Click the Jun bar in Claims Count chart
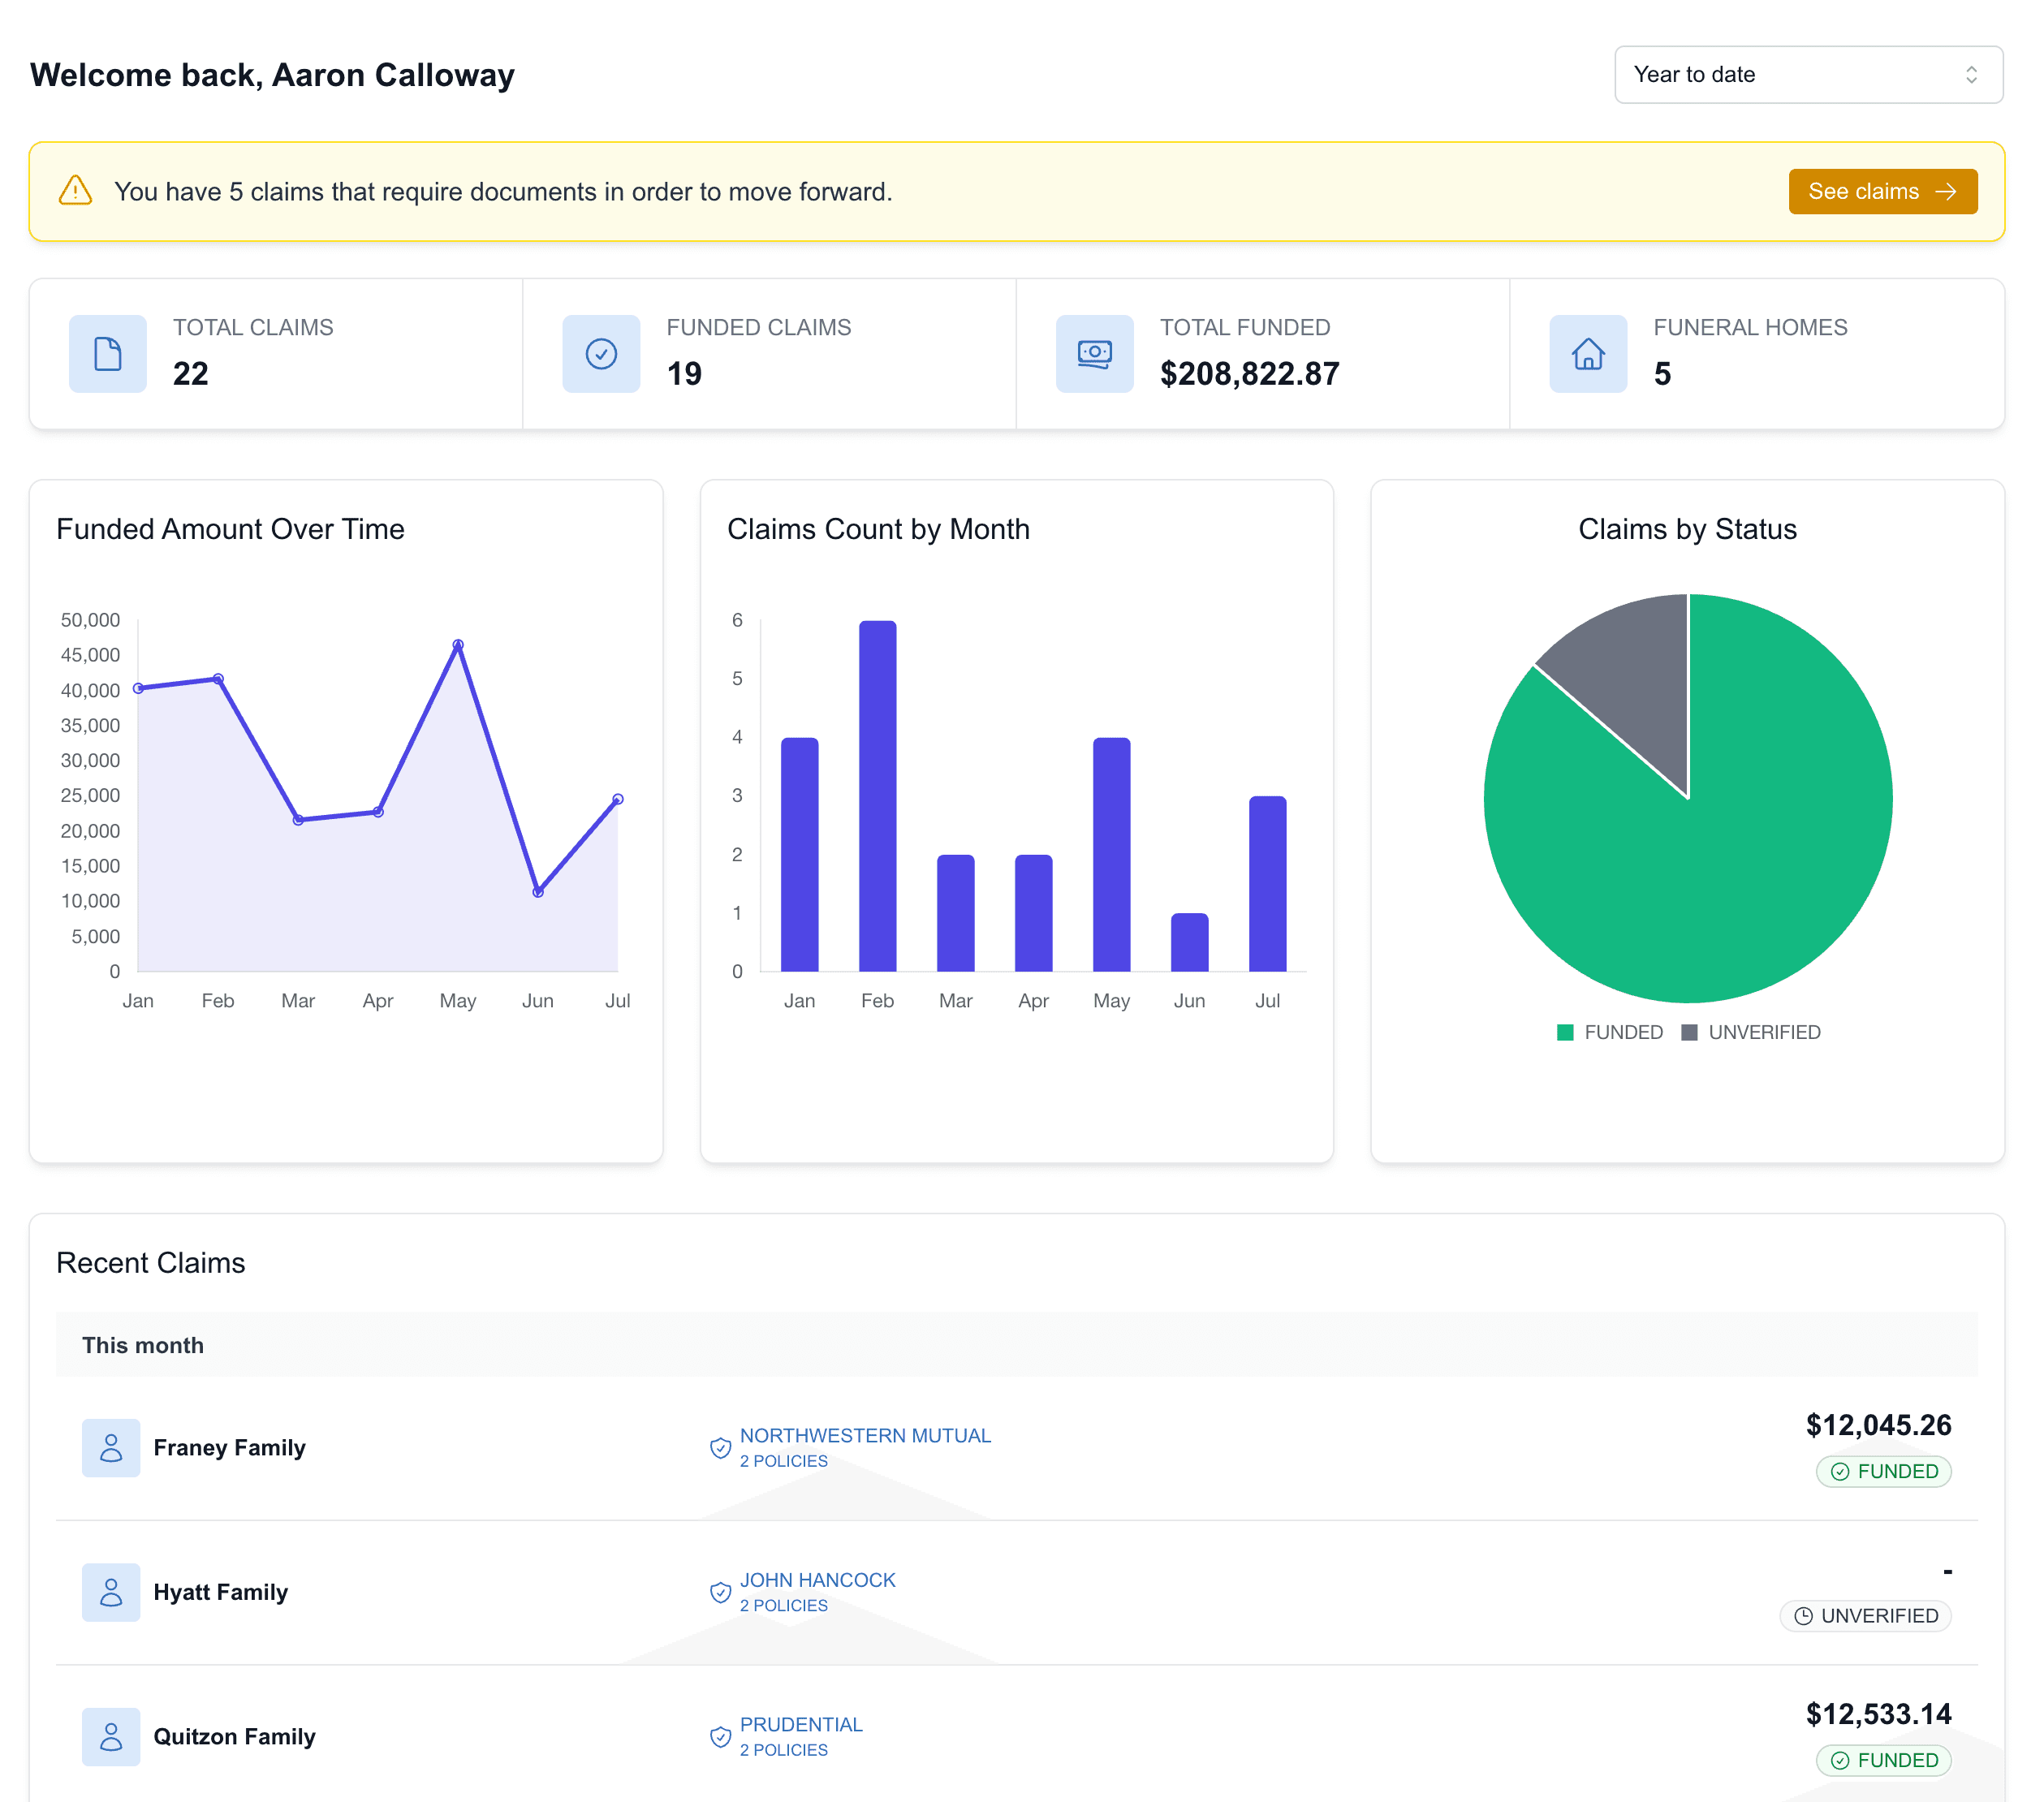Viewport: 2044px width, 1802px height. (x=1189, y=942)
